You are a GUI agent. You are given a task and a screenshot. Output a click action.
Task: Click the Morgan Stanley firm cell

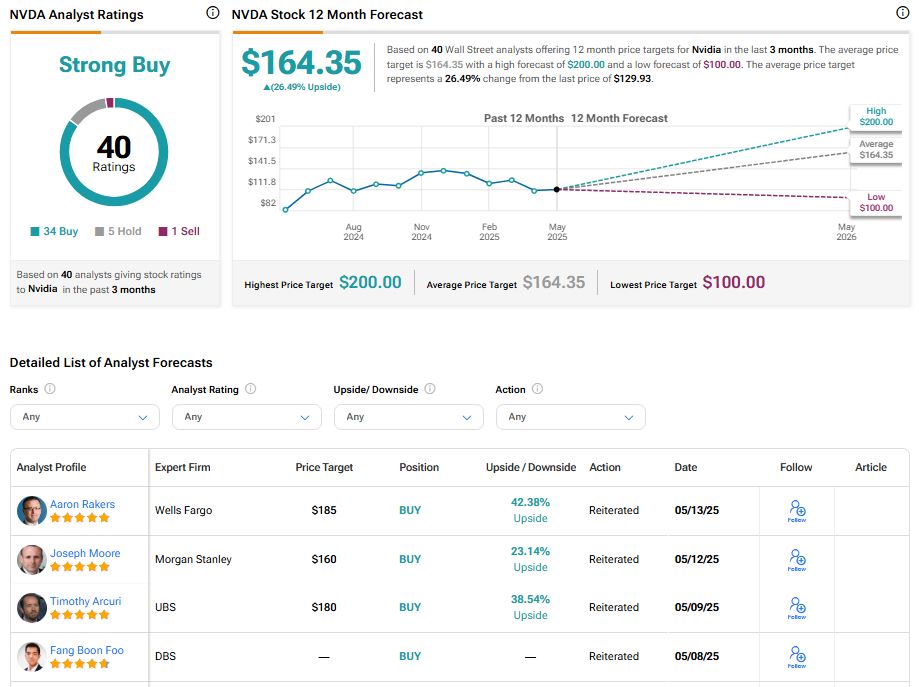click(193, 560)
